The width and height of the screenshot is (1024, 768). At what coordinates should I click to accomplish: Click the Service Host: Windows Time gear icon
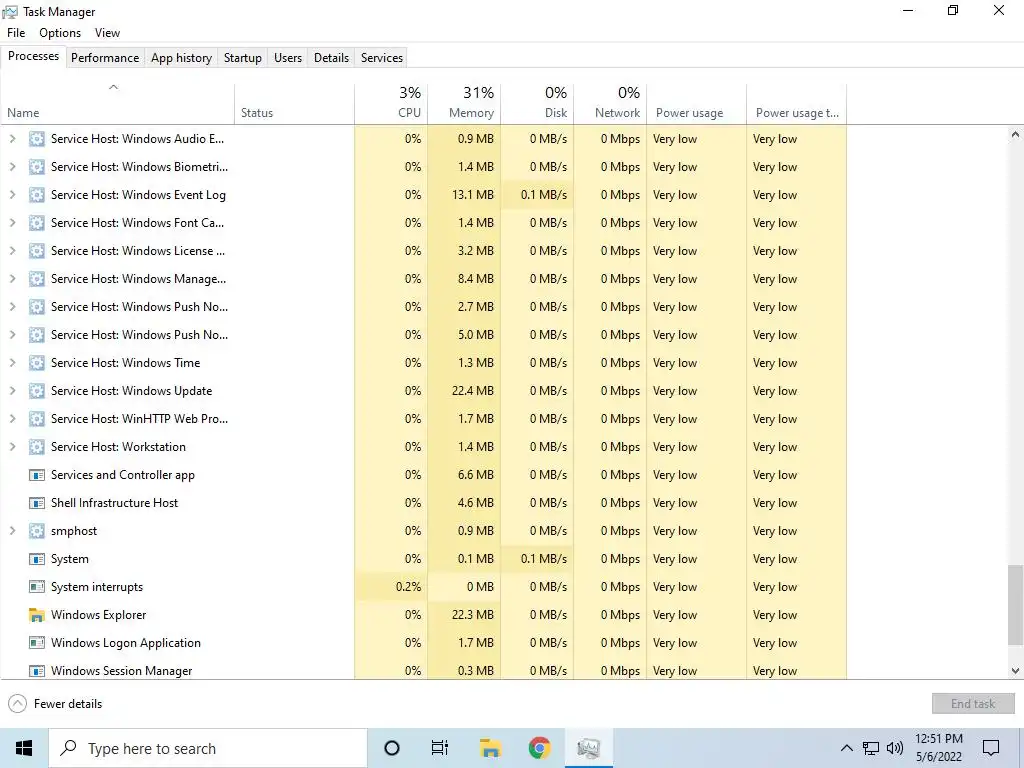click(37, 363)
